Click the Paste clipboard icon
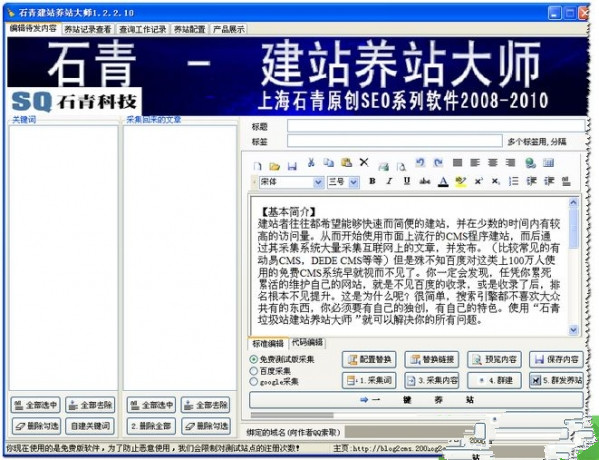Screen dimensions: 599x460 [x=346, y=163]
